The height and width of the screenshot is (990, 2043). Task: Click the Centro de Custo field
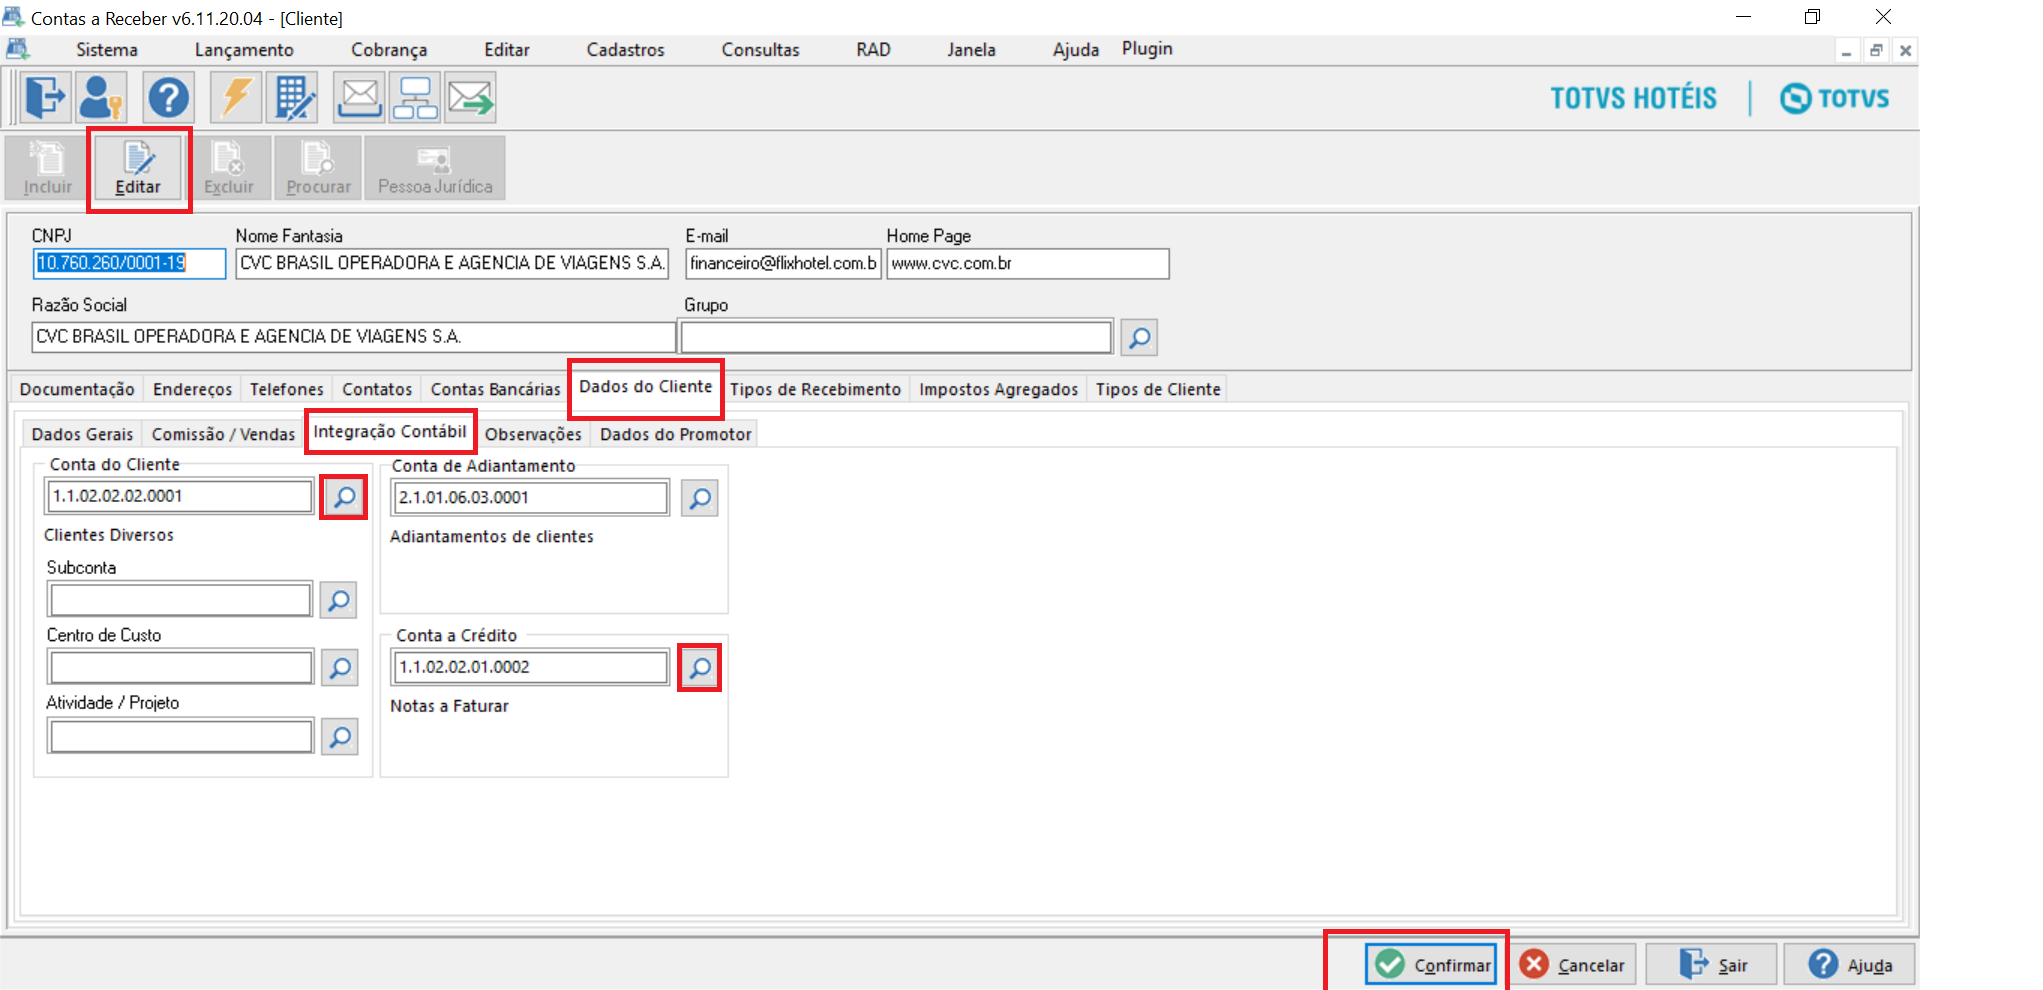tap(181, 667)
